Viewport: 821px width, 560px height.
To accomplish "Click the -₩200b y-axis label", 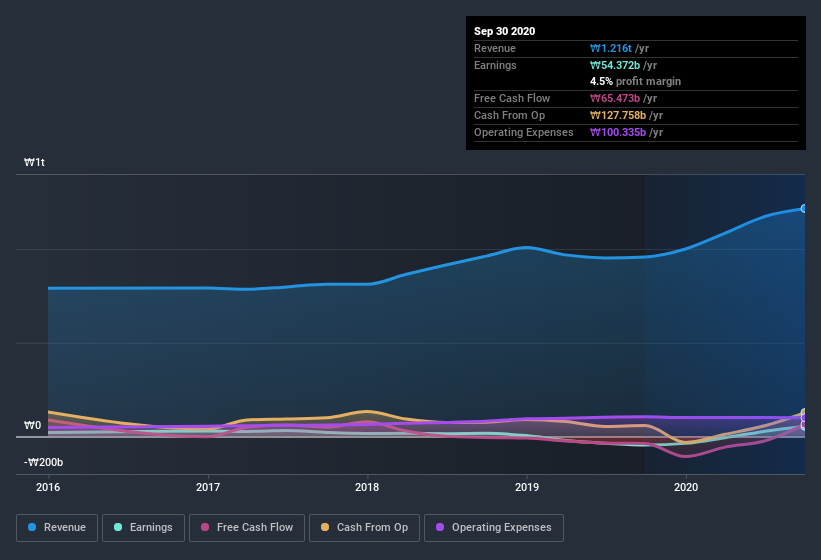I will coord(43,462).
